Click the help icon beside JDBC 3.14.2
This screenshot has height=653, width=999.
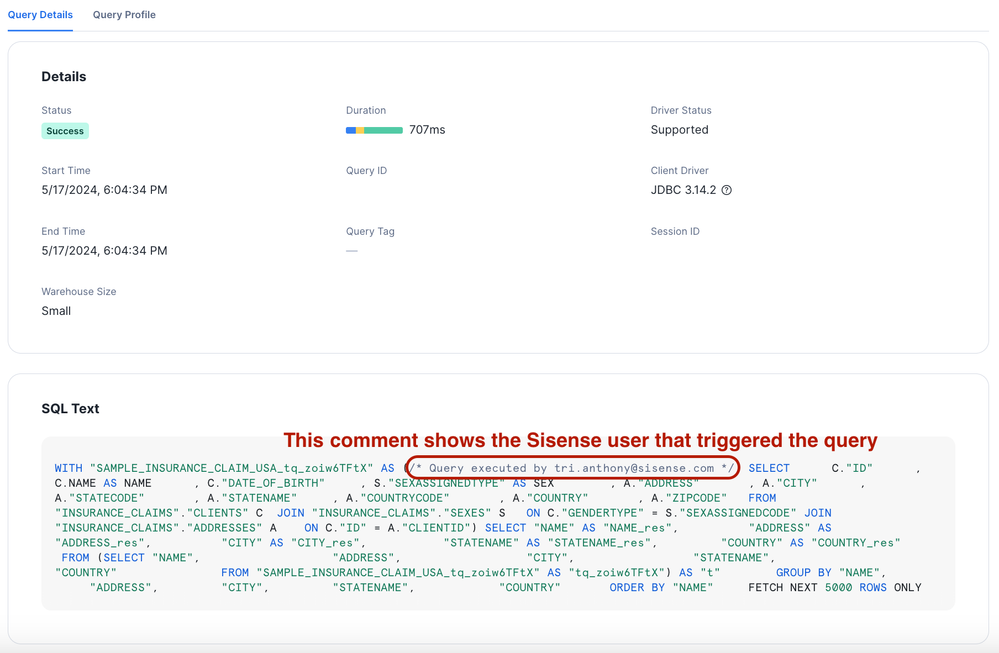[x=727, y=190]
